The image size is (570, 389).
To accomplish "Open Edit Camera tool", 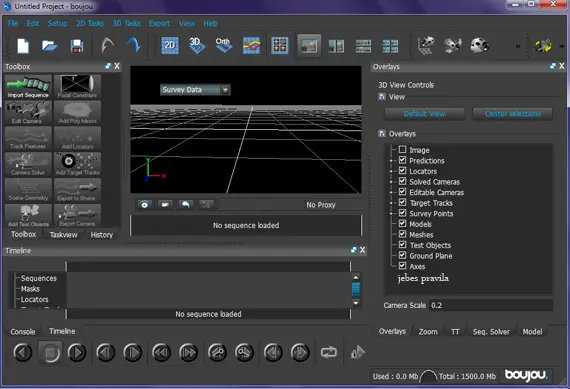I will (x=28, y=113).
